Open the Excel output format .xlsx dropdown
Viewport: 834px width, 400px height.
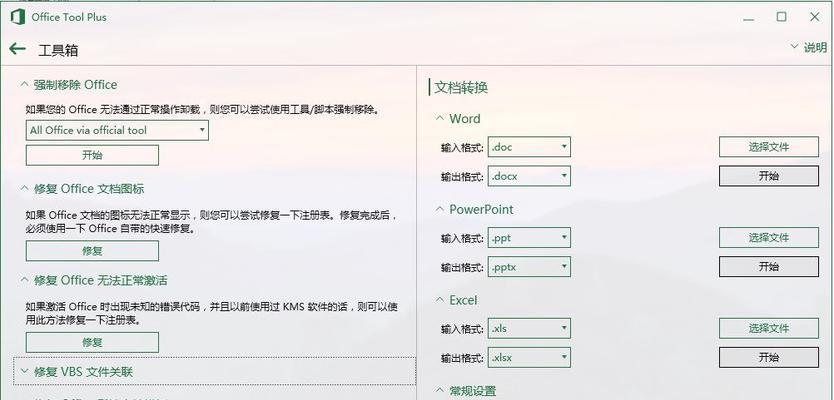(x=529, y=357)
